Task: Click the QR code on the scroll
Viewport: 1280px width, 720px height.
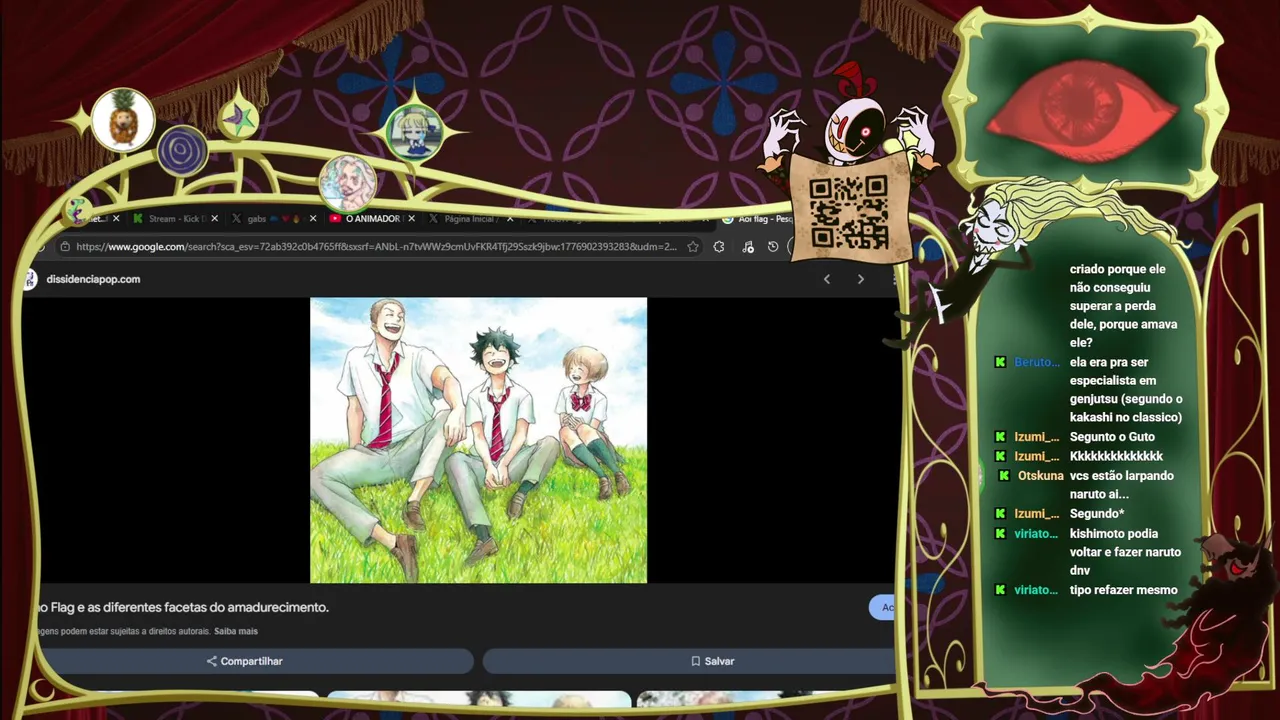Action: (848, 211)
